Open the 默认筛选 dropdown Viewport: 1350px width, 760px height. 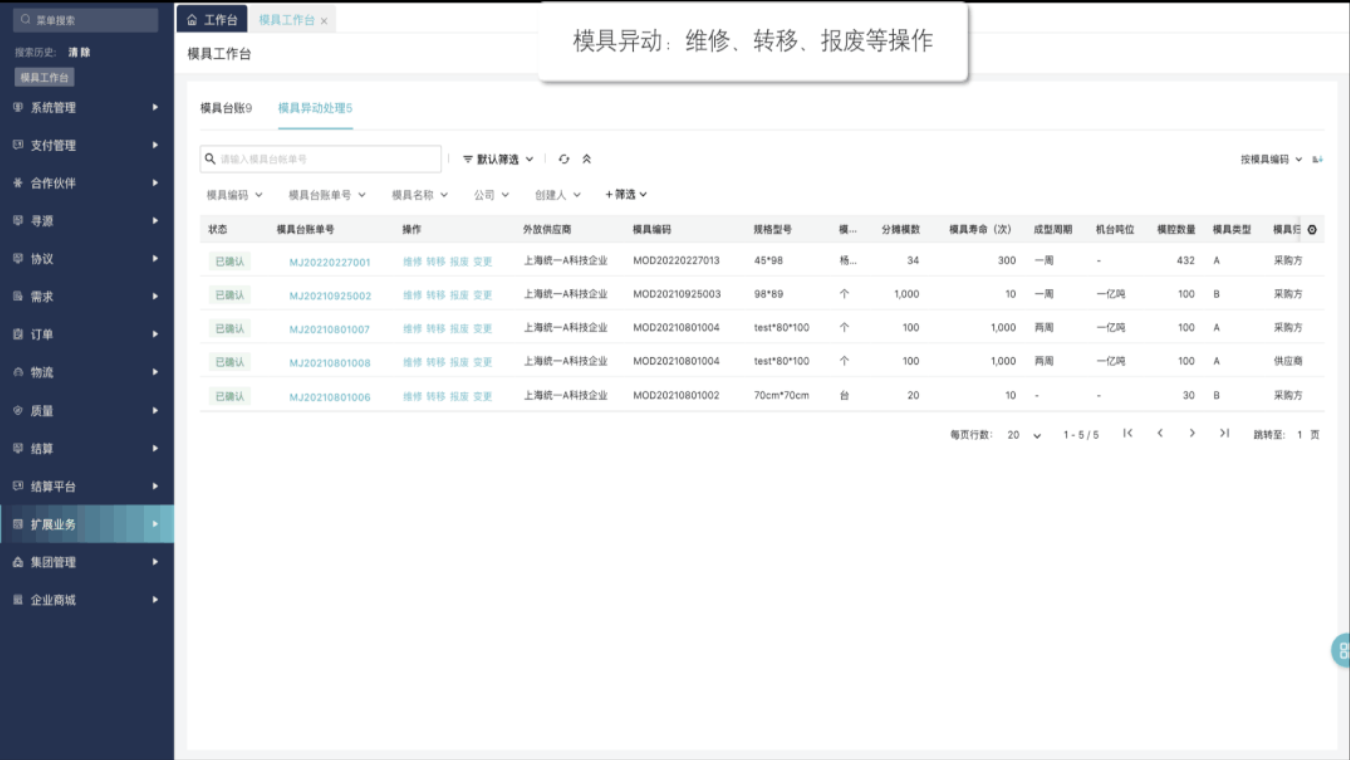498,159
